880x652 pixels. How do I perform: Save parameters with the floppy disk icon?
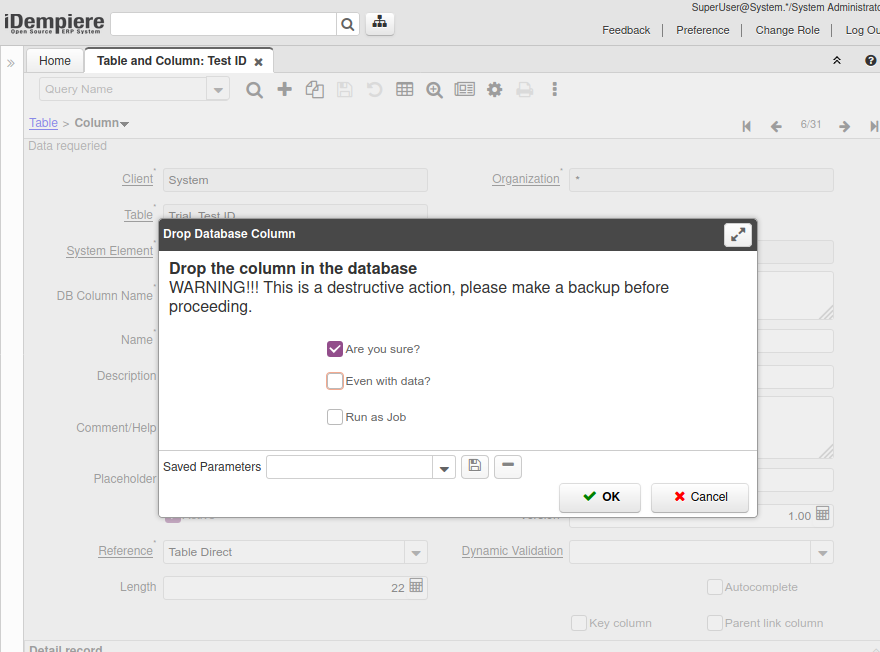tap(475, 466)
